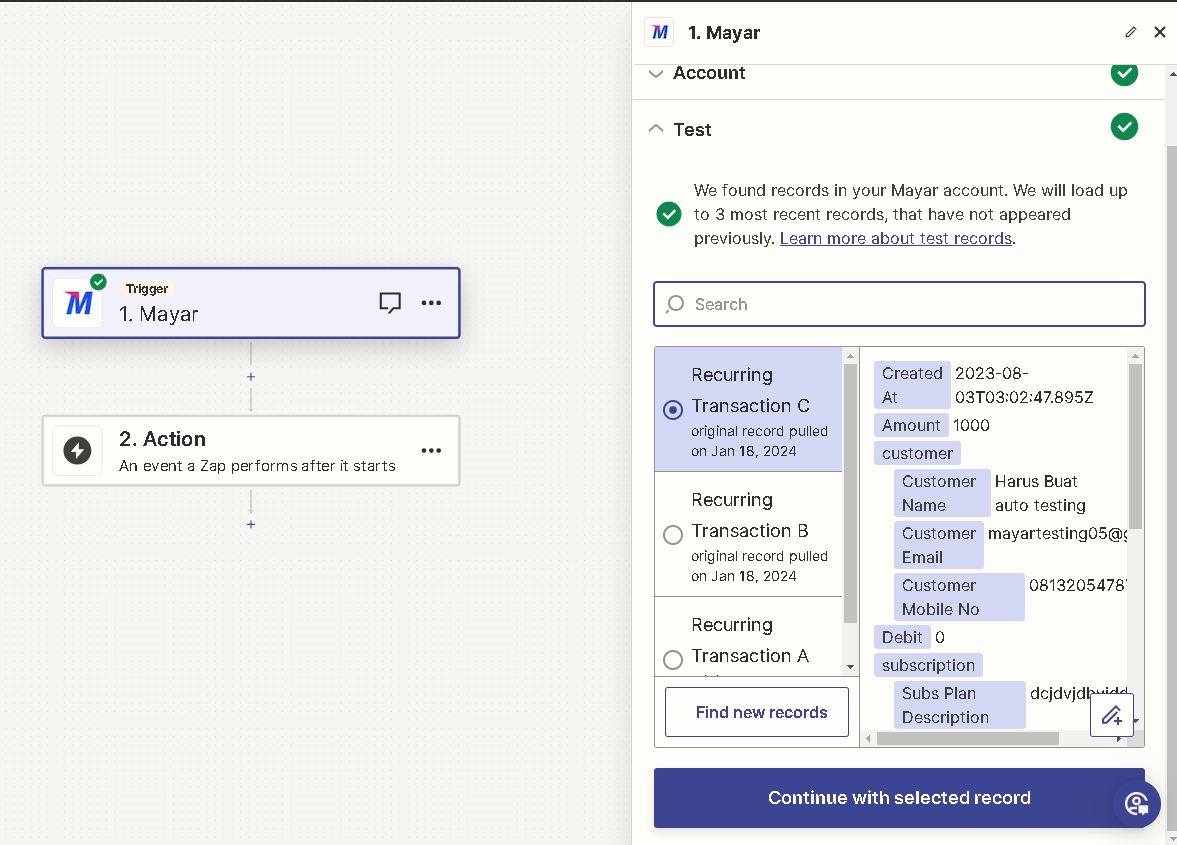Click the Trigger badge on Mayar step
Screen dimensions: 1177x845
[146, 289]
